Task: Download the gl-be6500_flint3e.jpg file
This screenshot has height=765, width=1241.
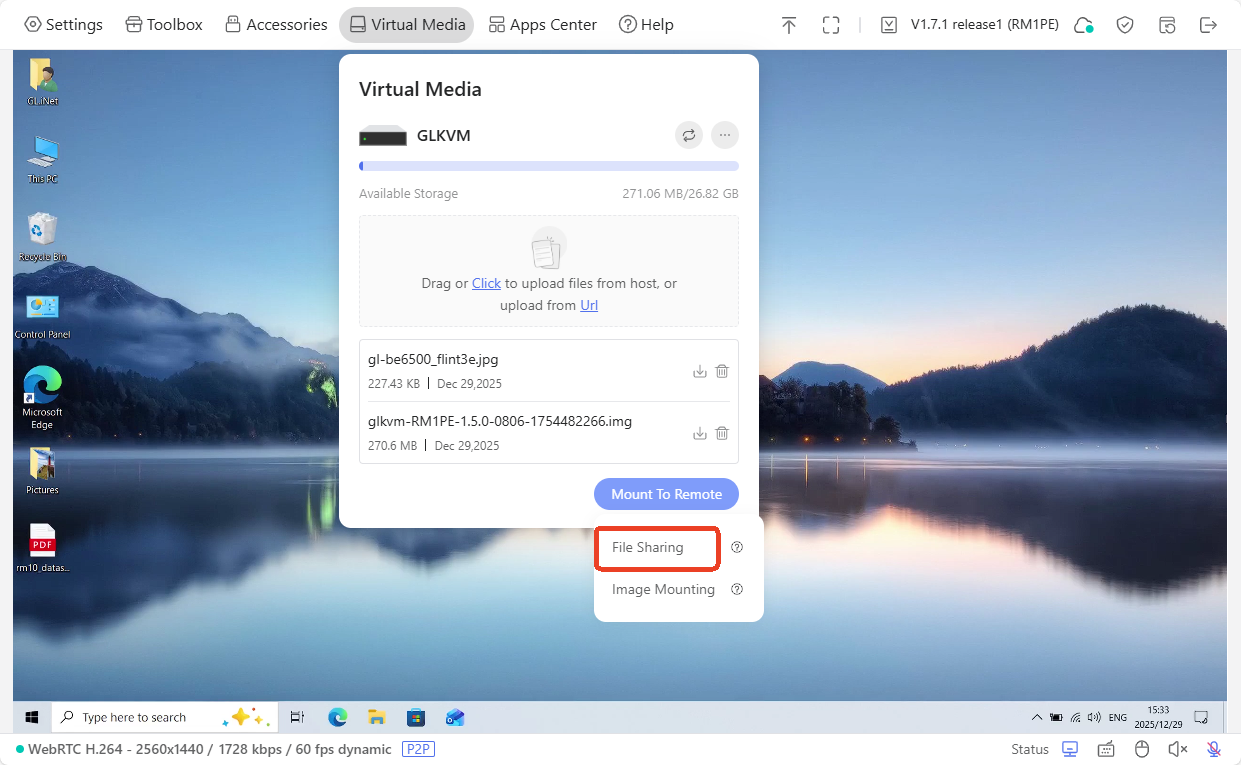Action: (x=700, y=371)
